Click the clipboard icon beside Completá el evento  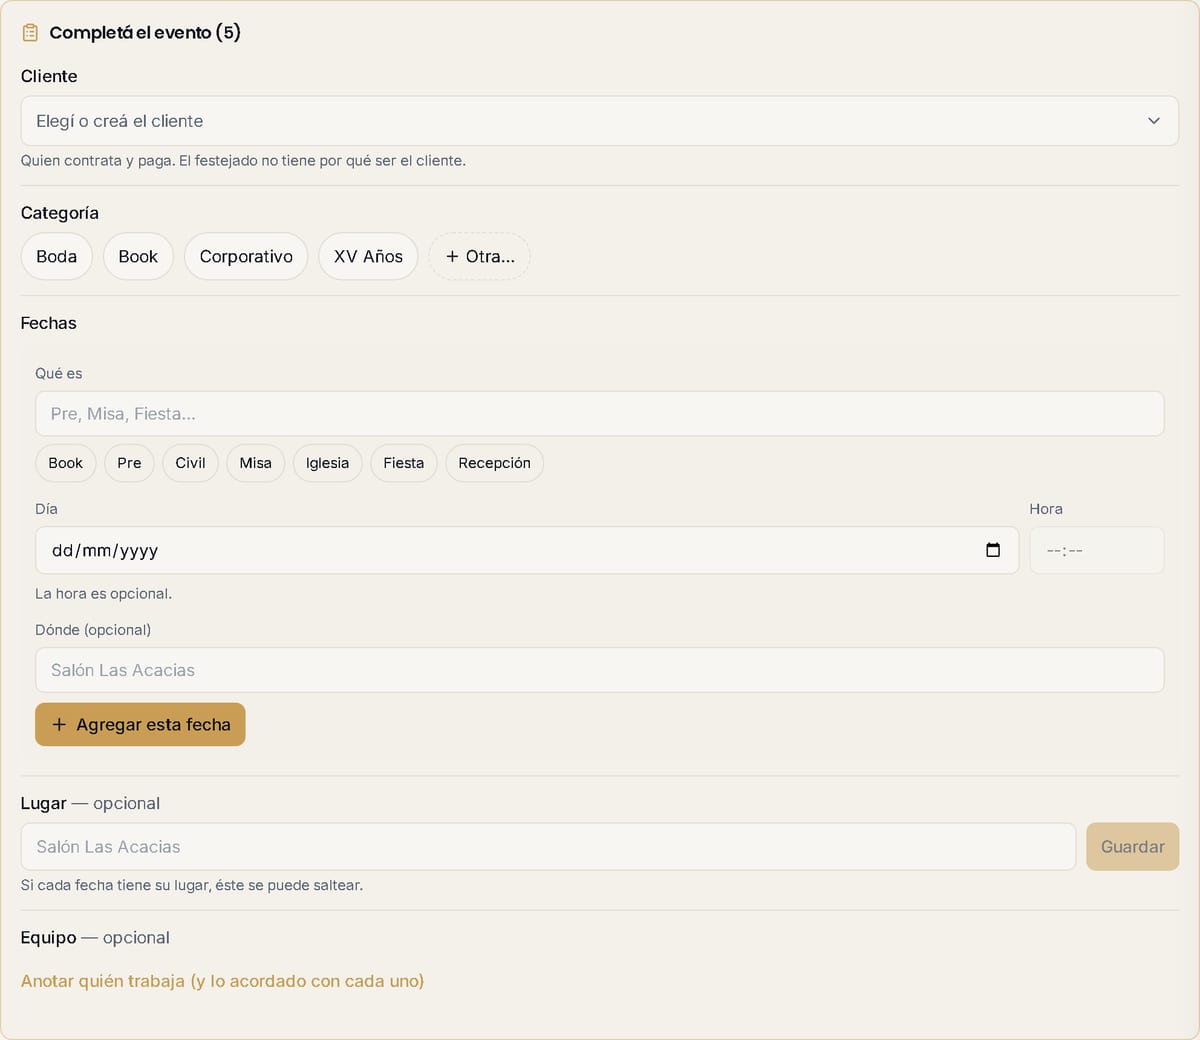click(x=30, y=33)
